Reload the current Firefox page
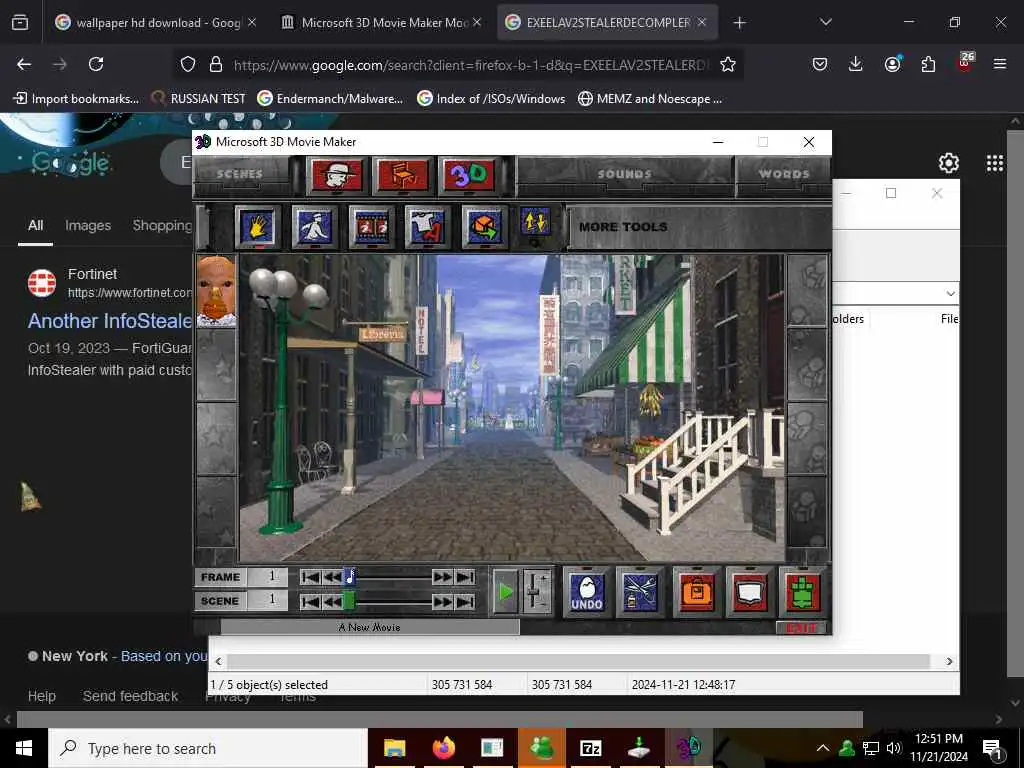The width and height of the screenshot is (1024, 768). click(x=96, y=64)
